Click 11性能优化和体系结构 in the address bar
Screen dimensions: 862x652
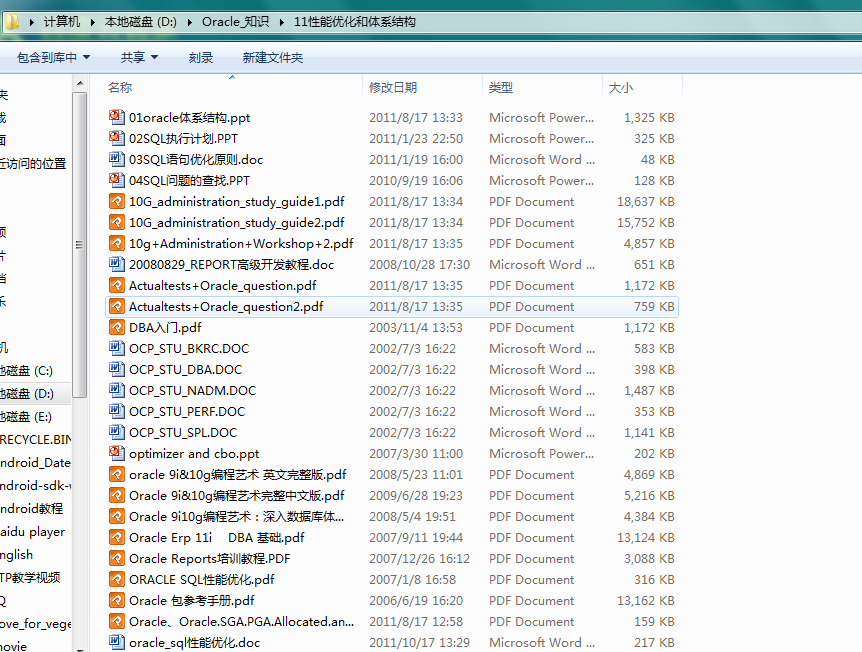(x=355, y=22)
